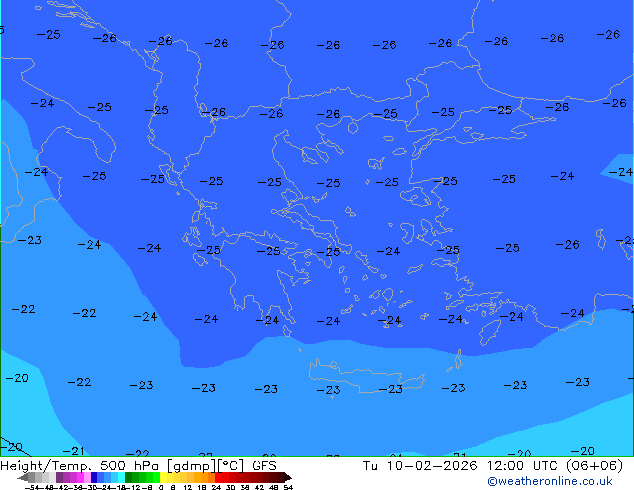Open the weatheronline.co.uk copyright link
634x490 pixels.
point(550,481)
